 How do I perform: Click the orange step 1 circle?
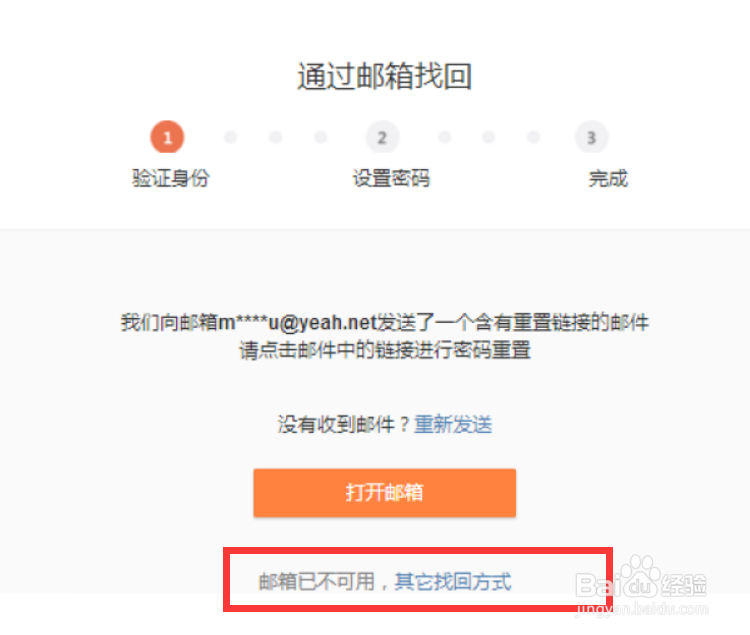tap(167, 137)
